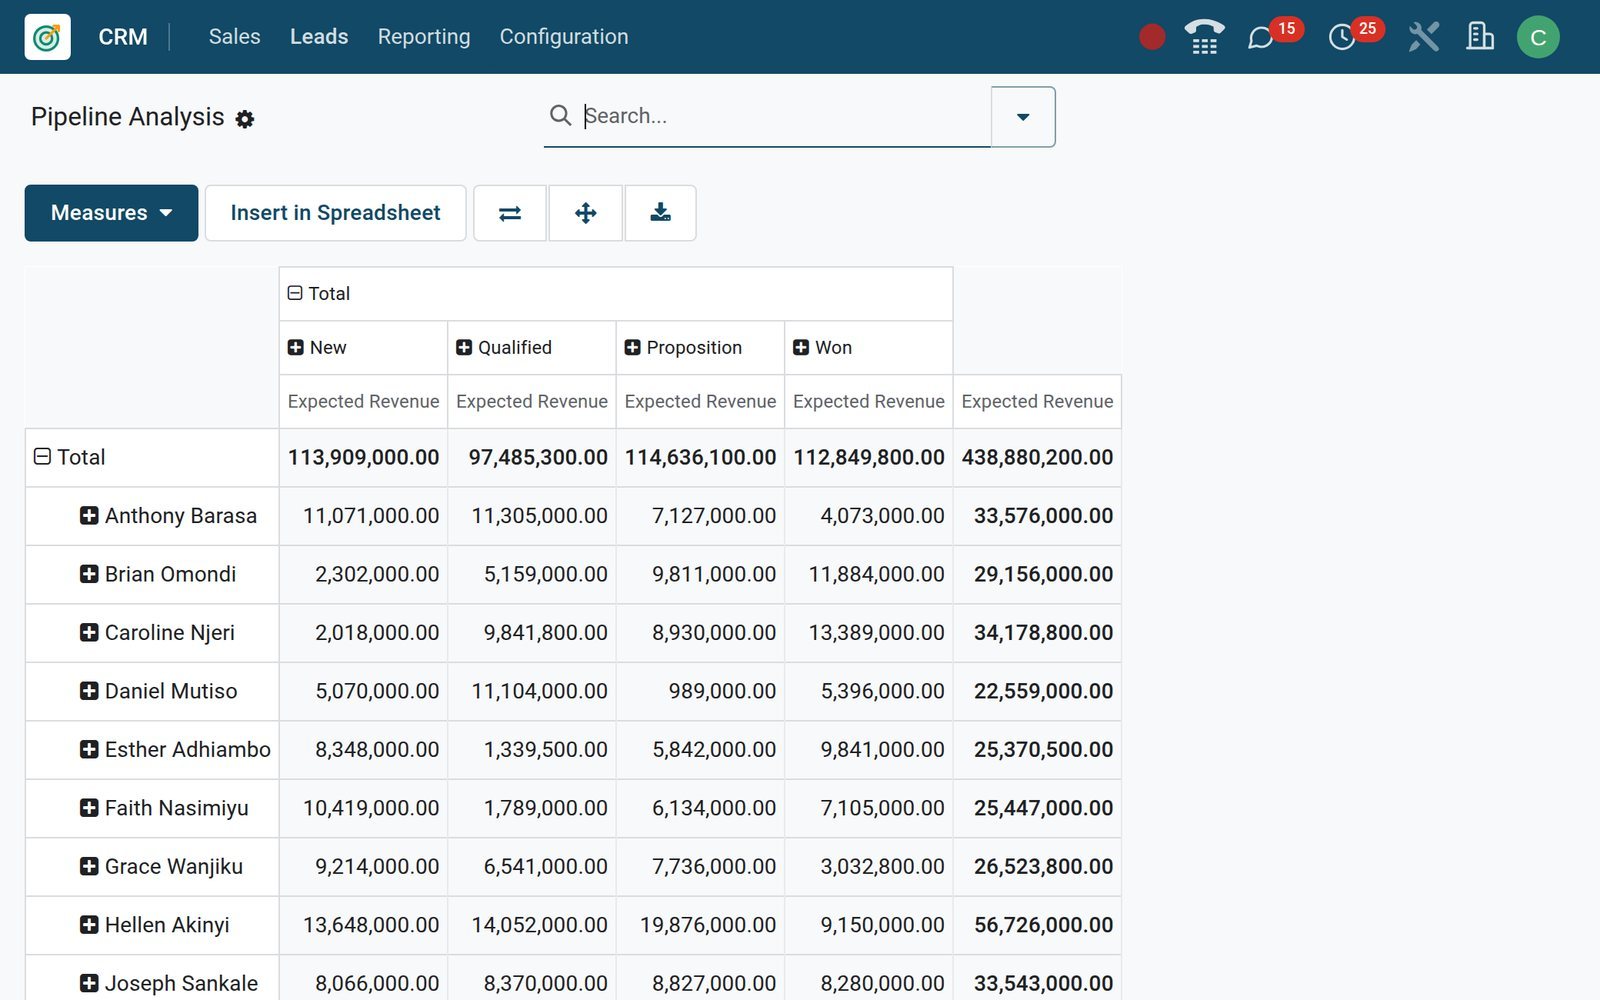Click the search magnifier icon
The height and width of the screenshot is (1000, 1600).
[560, 116]
